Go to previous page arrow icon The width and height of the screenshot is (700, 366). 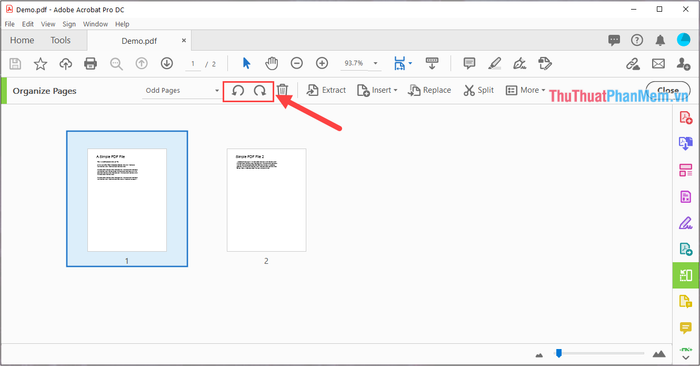(142, 63)
